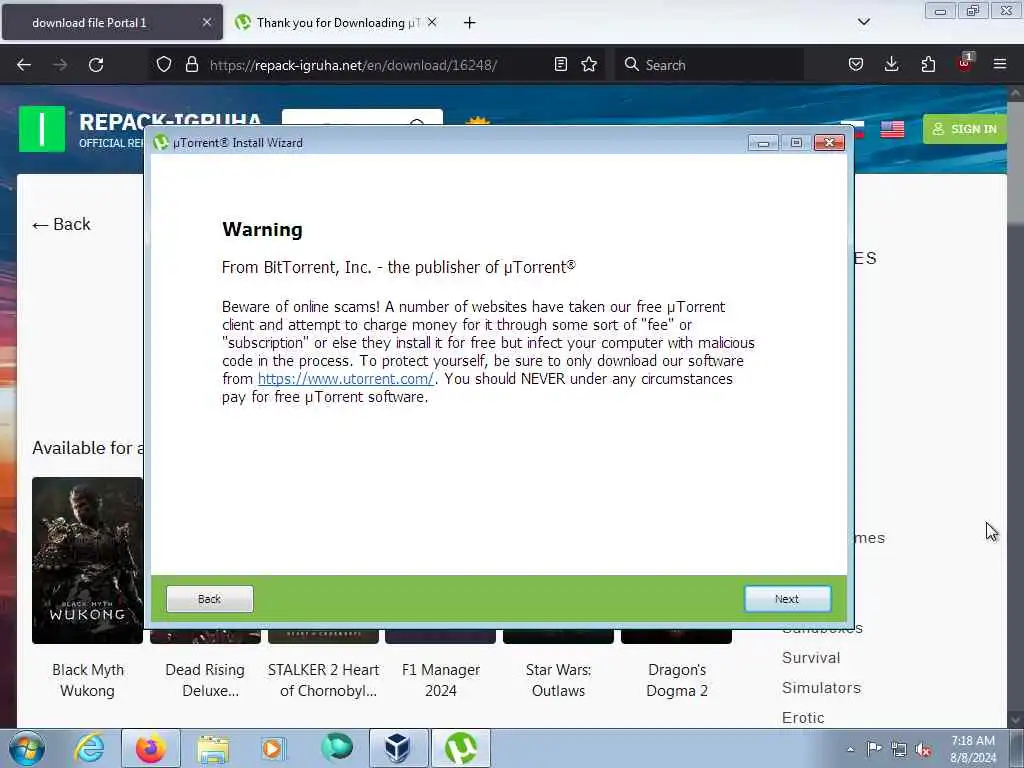Open the Dragon's Dogma 2 link
This screenshot has height=768, width=1024.
pyautogui.click(x=677, y=680)
